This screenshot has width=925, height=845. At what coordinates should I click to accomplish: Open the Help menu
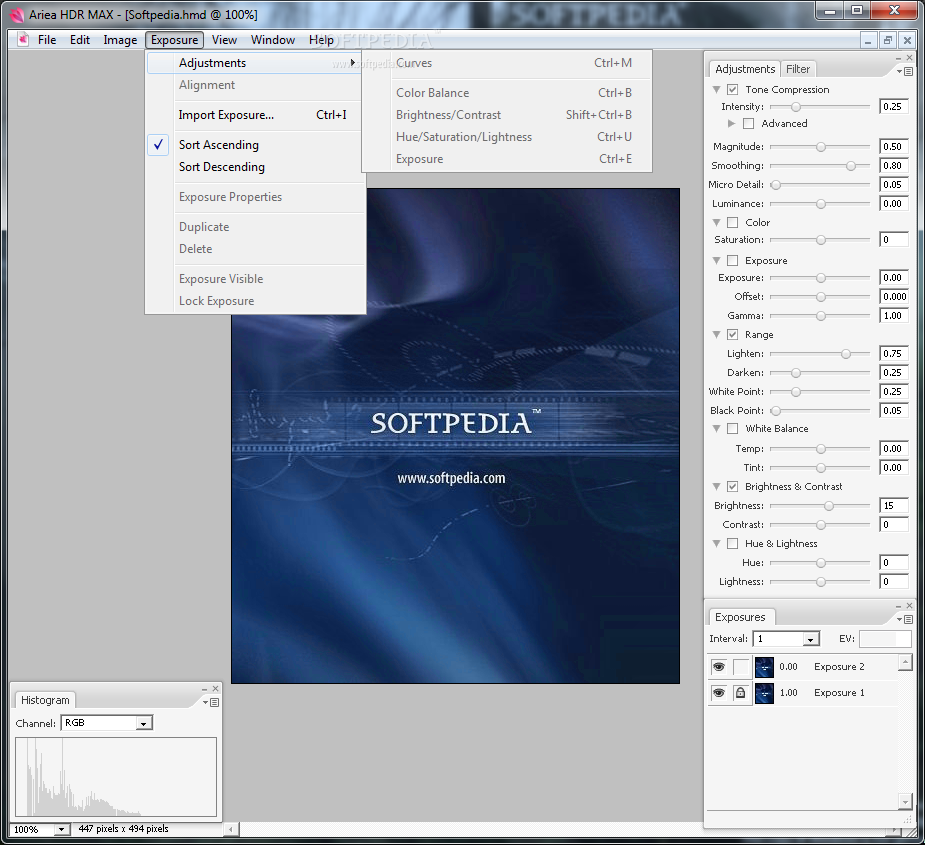coord(321,40)
